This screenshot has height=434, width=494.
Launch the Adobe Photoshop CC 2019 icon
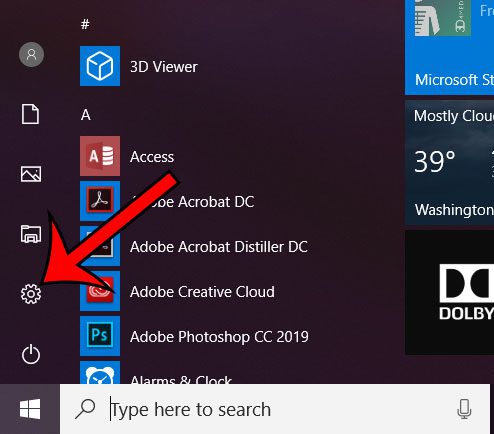pos(100,336)
